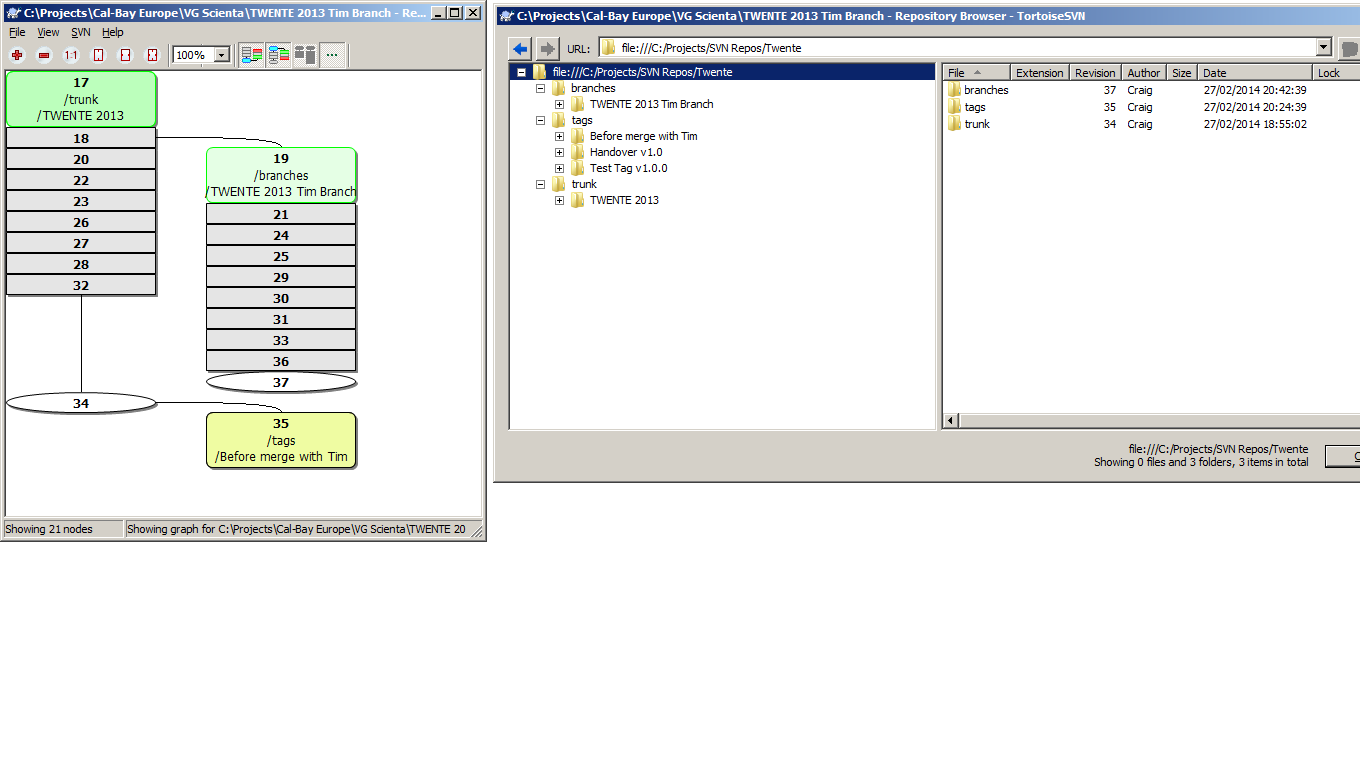
Task: Click the date 27/02/2014 20:42:39
Action: click(1255, 90)
